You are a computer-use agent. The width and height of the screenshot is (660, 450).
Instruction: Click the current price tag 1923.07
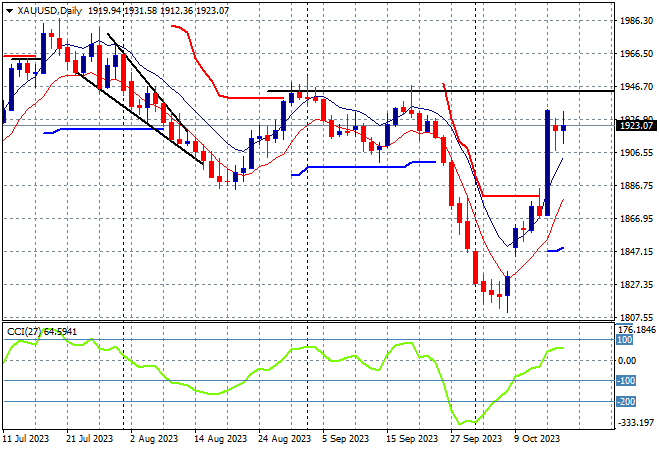tap(636, 126)
